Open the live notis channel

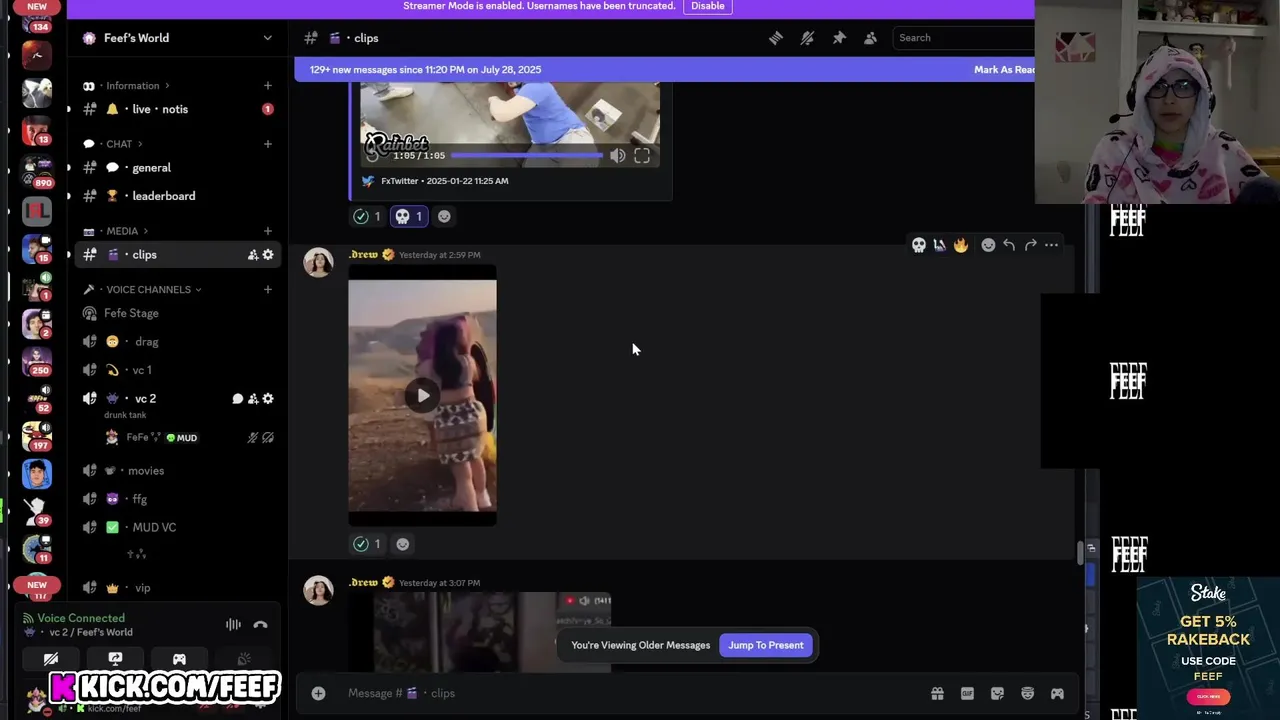tap(178, 109)
